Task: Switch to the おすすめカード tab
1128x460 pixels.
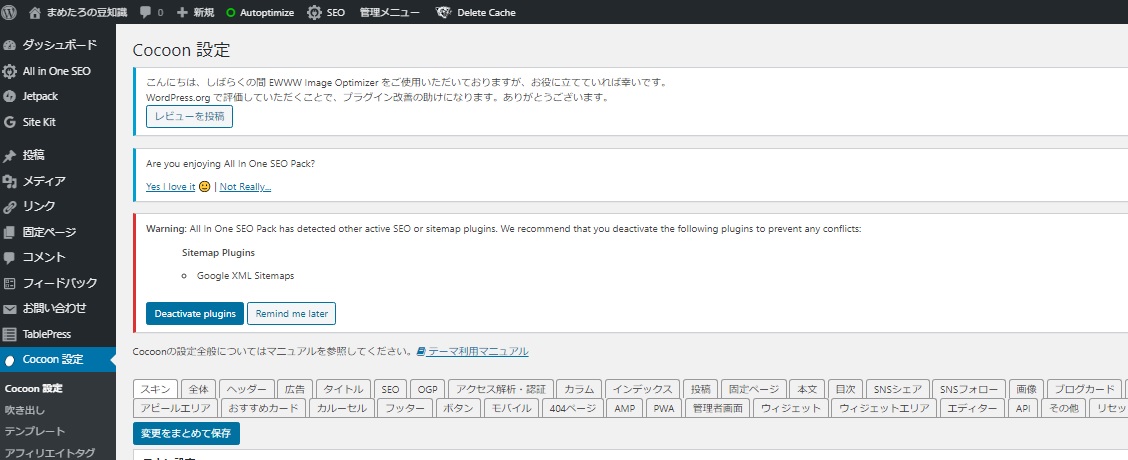Action: [x=263, y=408]
